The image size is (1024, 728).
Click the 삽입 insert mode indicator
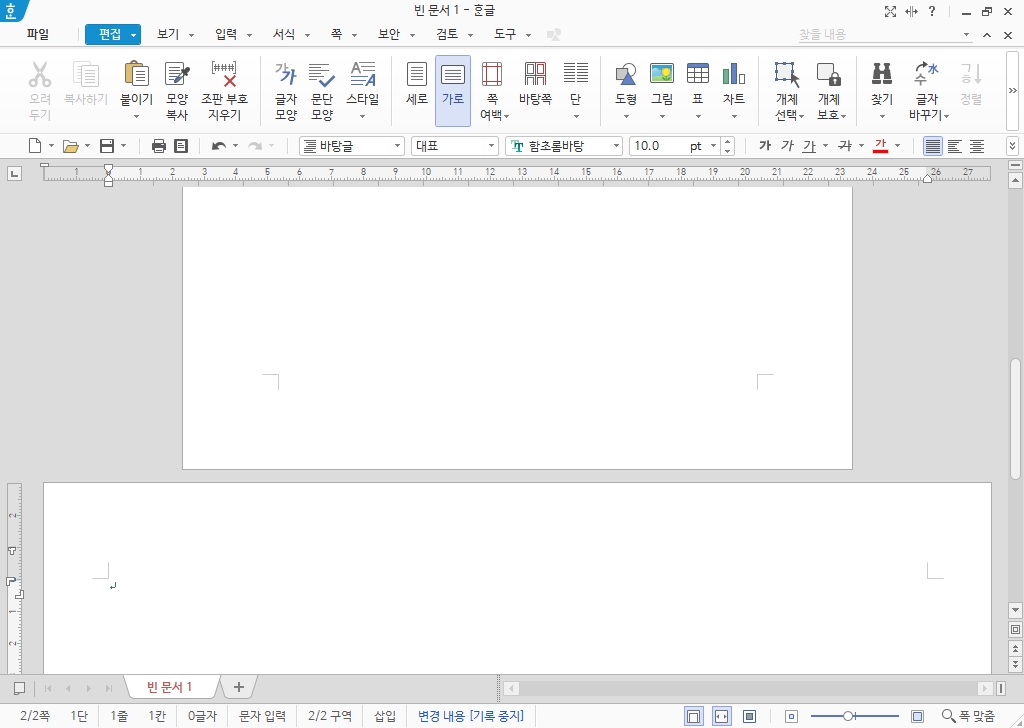(x=385, y=716)
